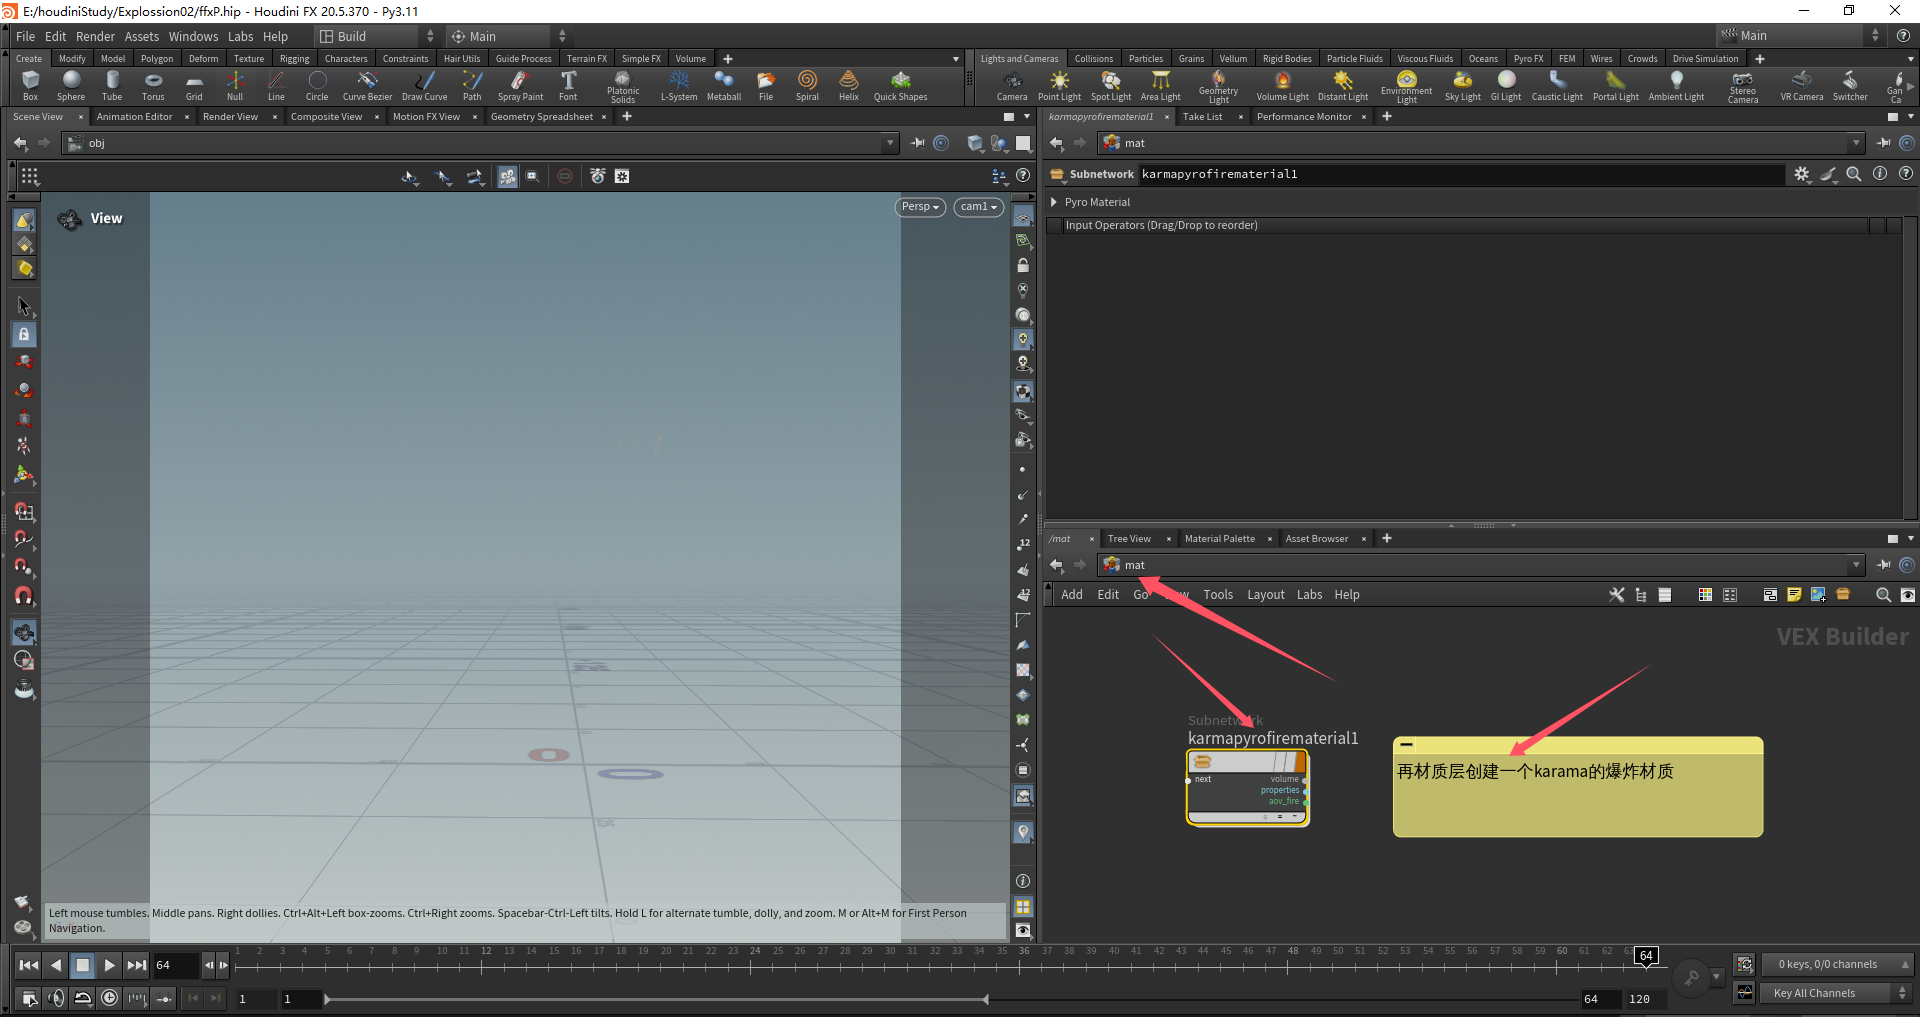
Task: Open the Build desktop dropdown
Action: 376,36
